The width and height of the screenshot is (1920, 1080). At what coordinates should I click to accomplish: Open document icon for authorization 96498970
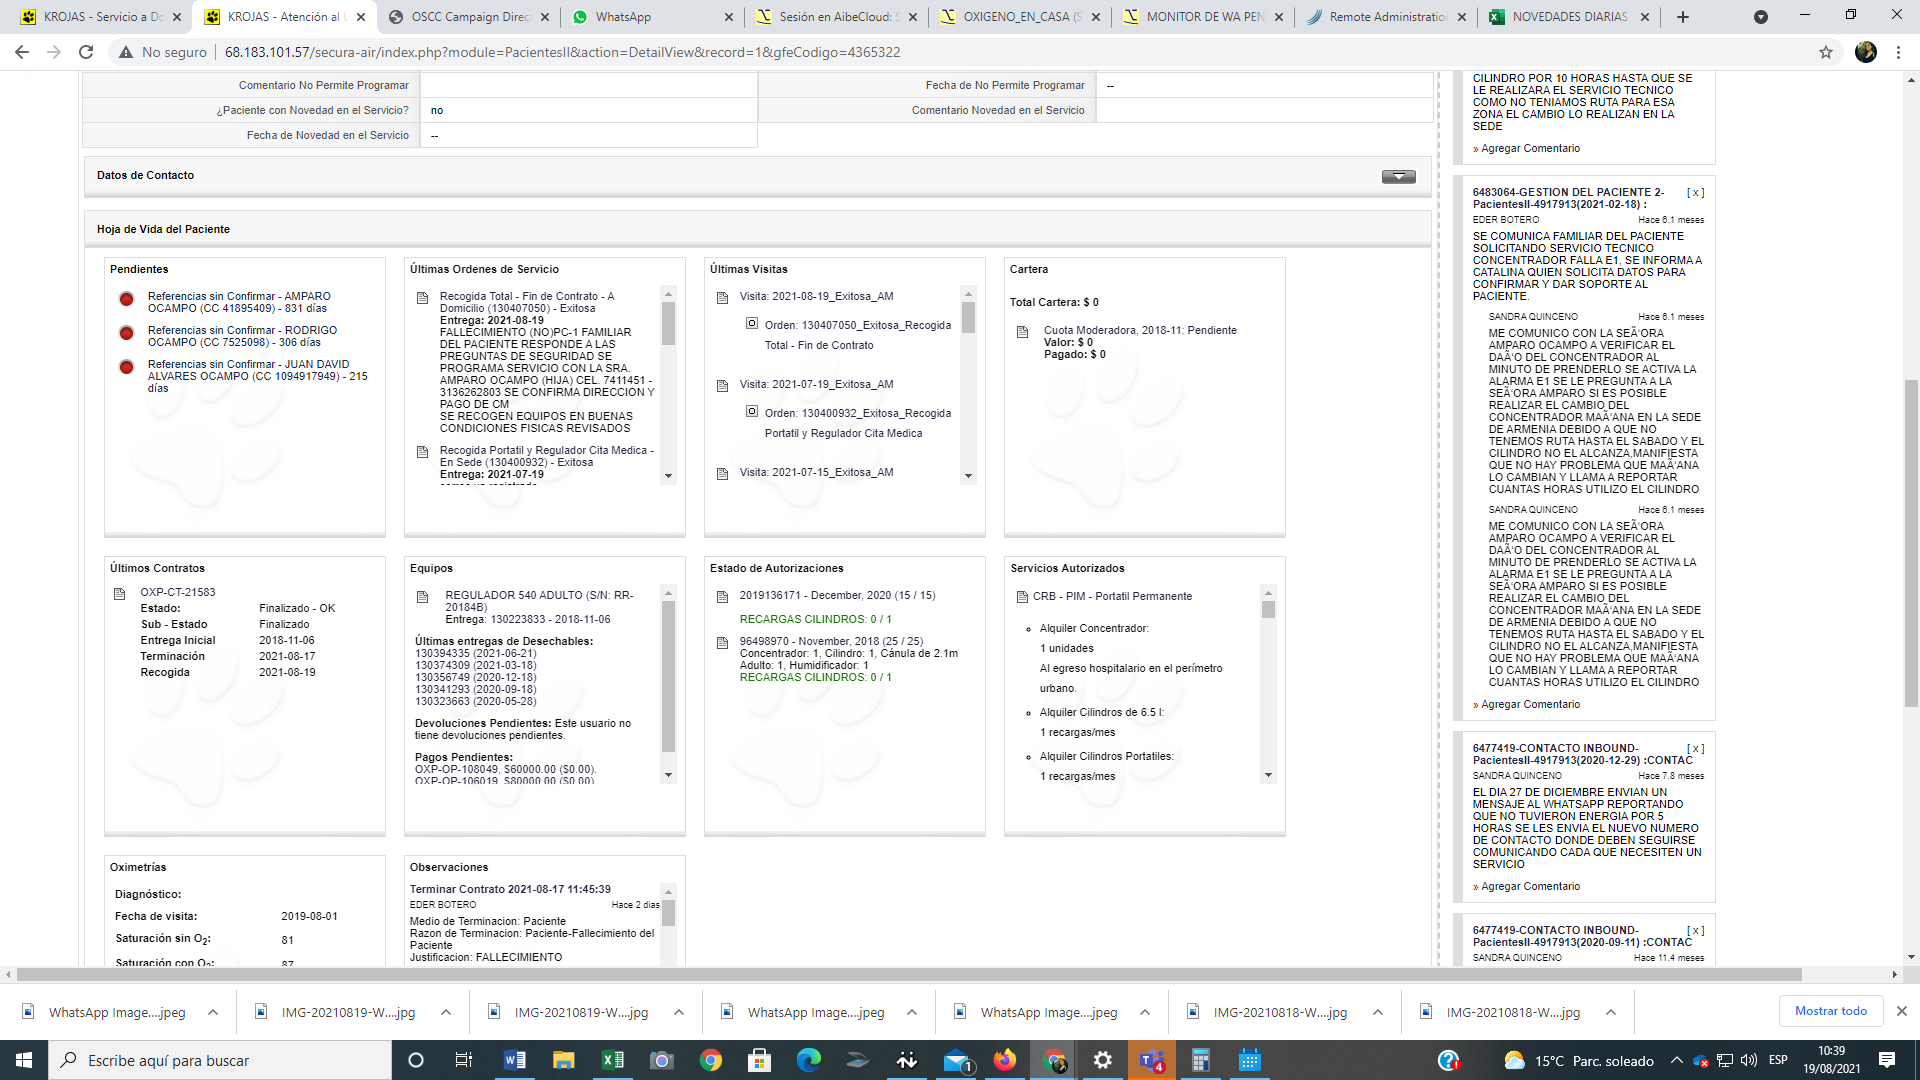[722, 643]
